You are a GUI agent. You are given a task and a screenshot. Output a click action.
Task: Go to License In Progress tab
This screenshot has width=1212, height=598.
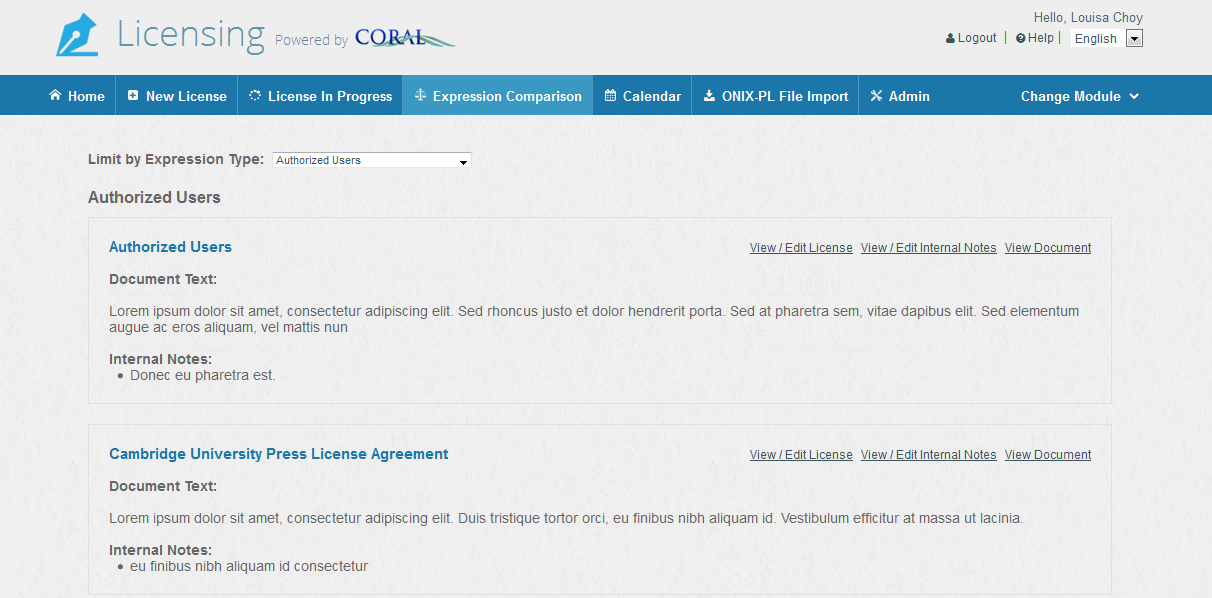320,96
